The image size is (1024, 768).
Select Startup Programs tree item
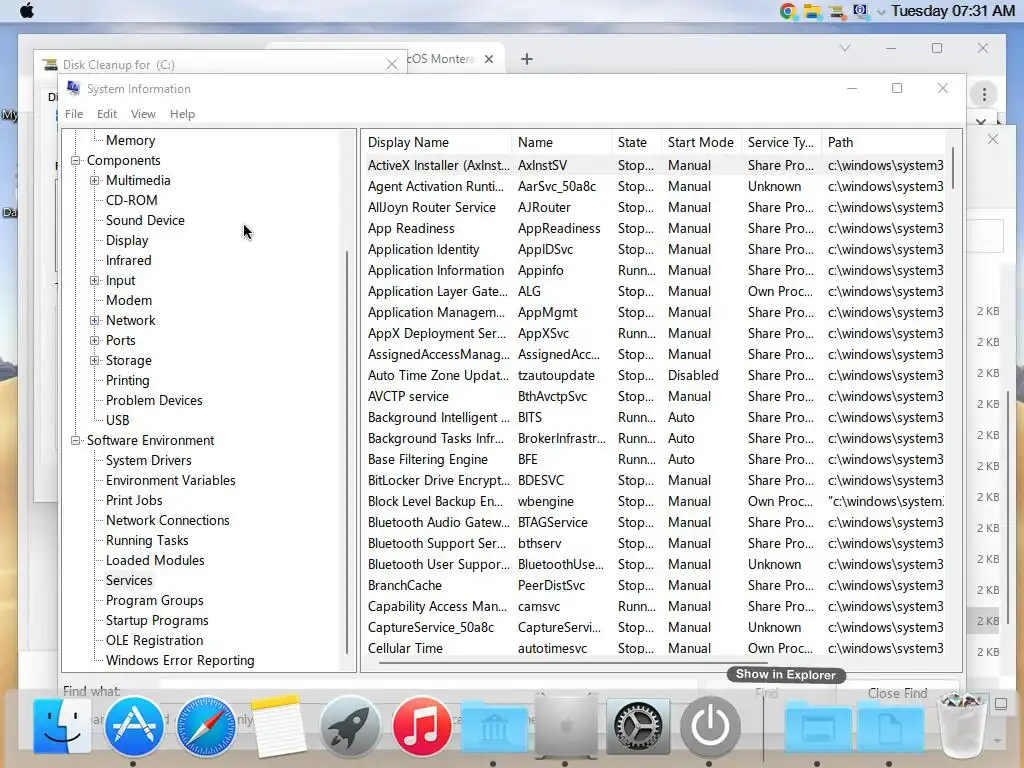[x=157, y=620]
